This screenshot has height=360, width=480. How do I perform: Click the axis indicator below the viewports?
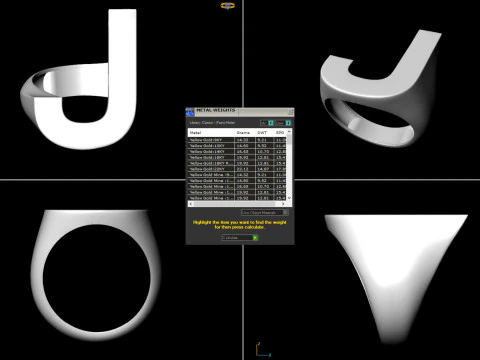pyautogui.click(x=263, y=350)
